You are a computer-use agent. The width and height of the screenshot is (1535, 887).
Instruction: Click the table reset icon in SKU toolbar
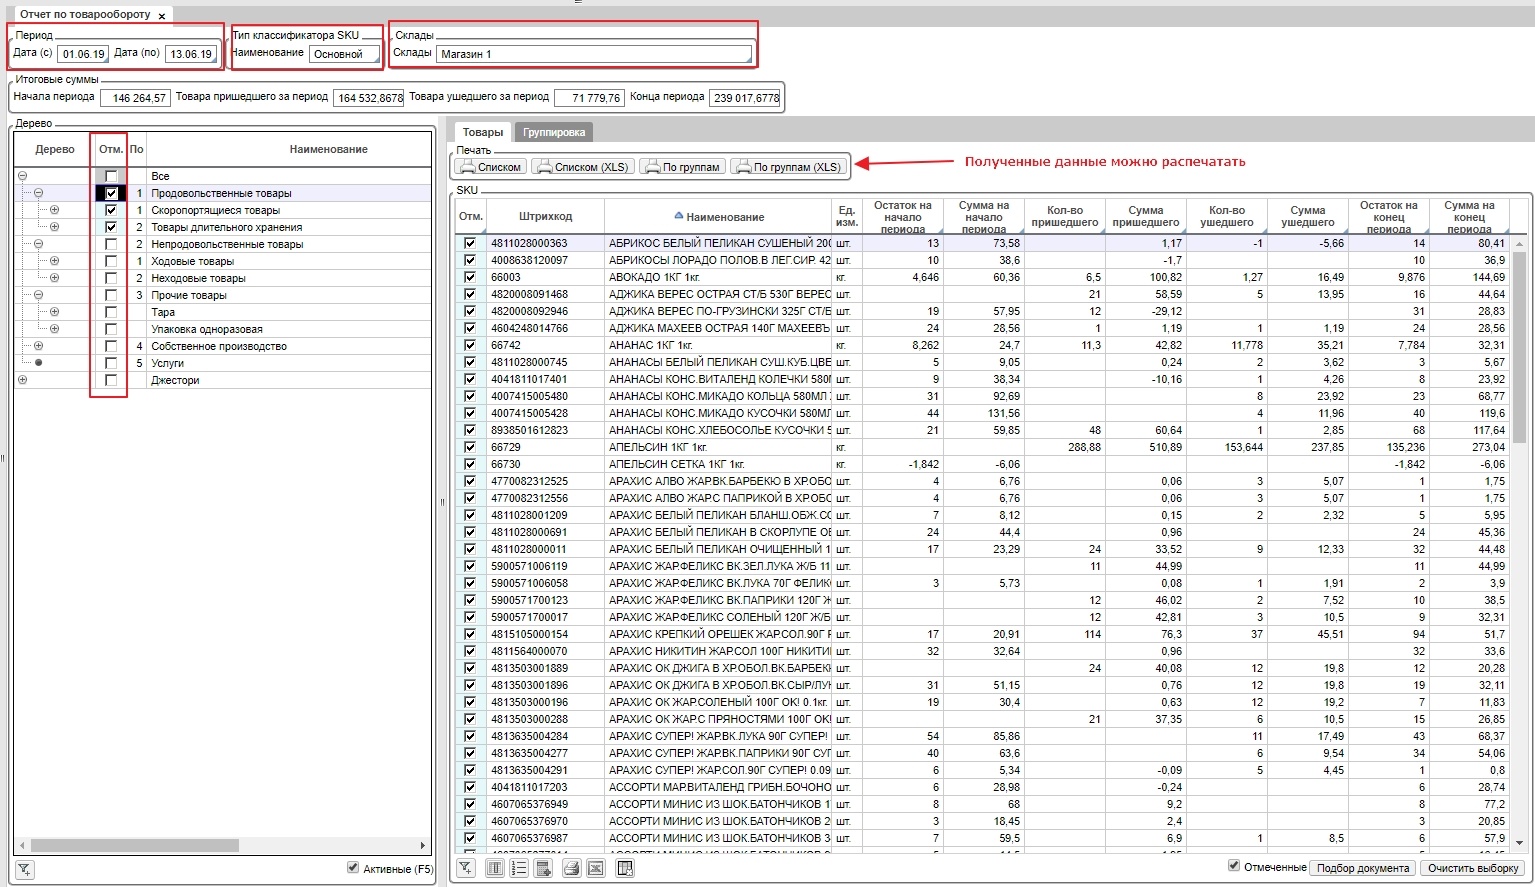tap(625, 868)
